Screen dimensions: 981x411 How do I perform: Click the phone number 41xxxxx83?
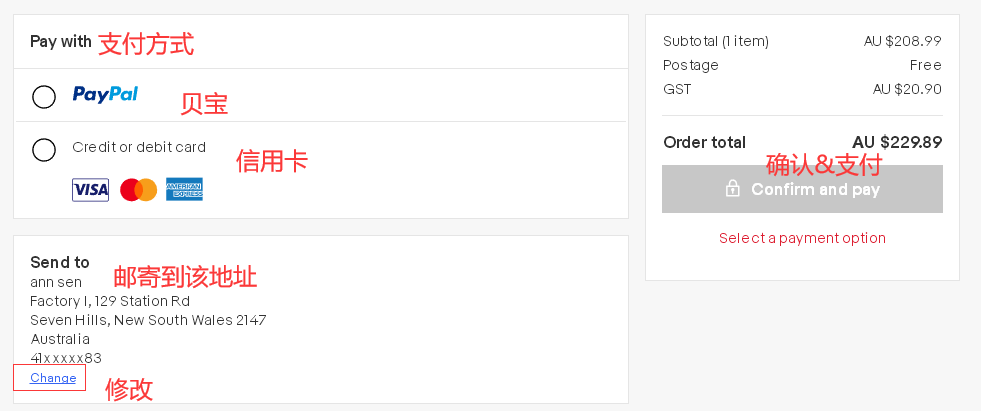(66, 358)
